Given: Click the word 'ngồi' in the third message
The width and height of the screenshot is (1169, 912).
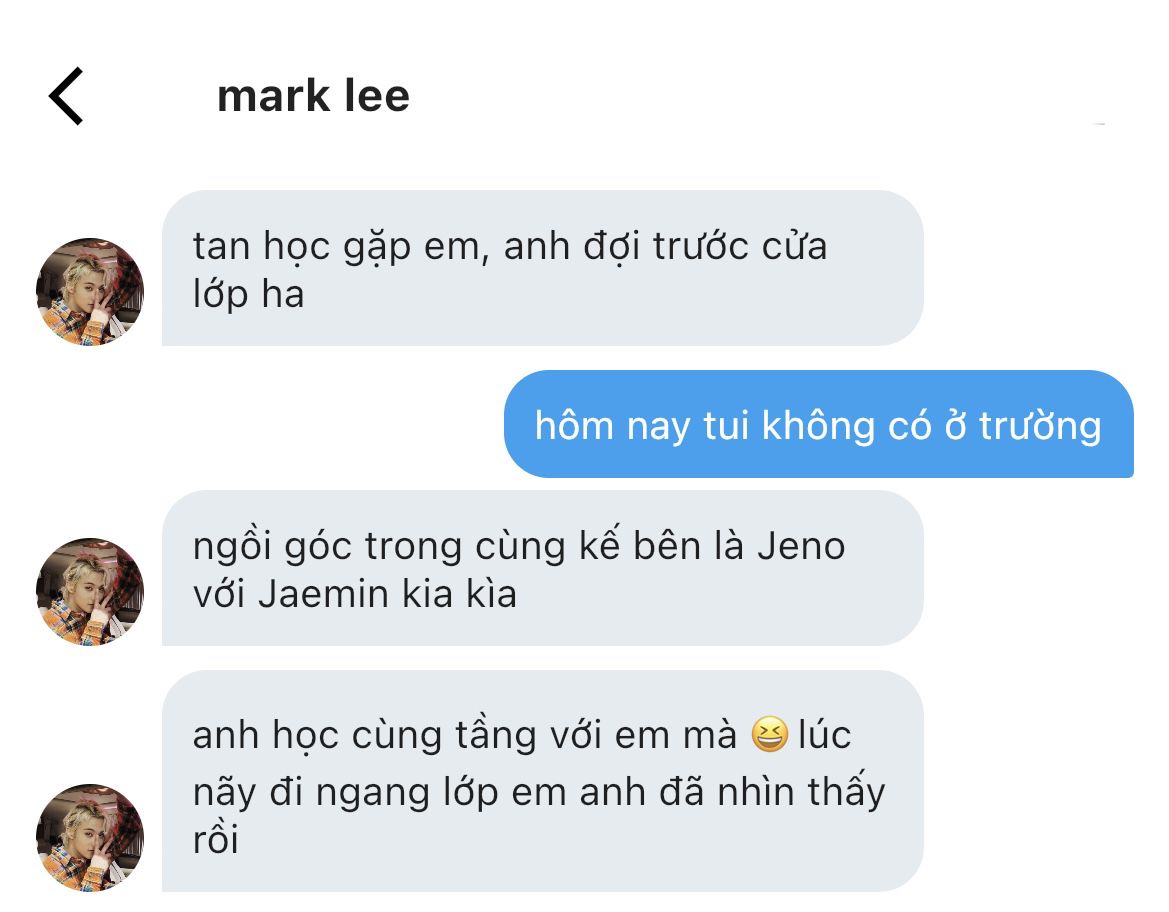Looking at the screenshot, I should pos(231,548).
